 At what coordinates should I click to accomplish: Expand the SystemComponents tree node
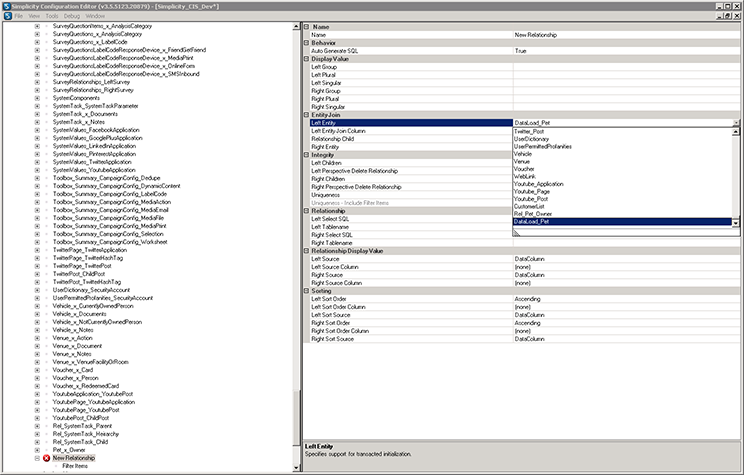[x=37, y=98]
